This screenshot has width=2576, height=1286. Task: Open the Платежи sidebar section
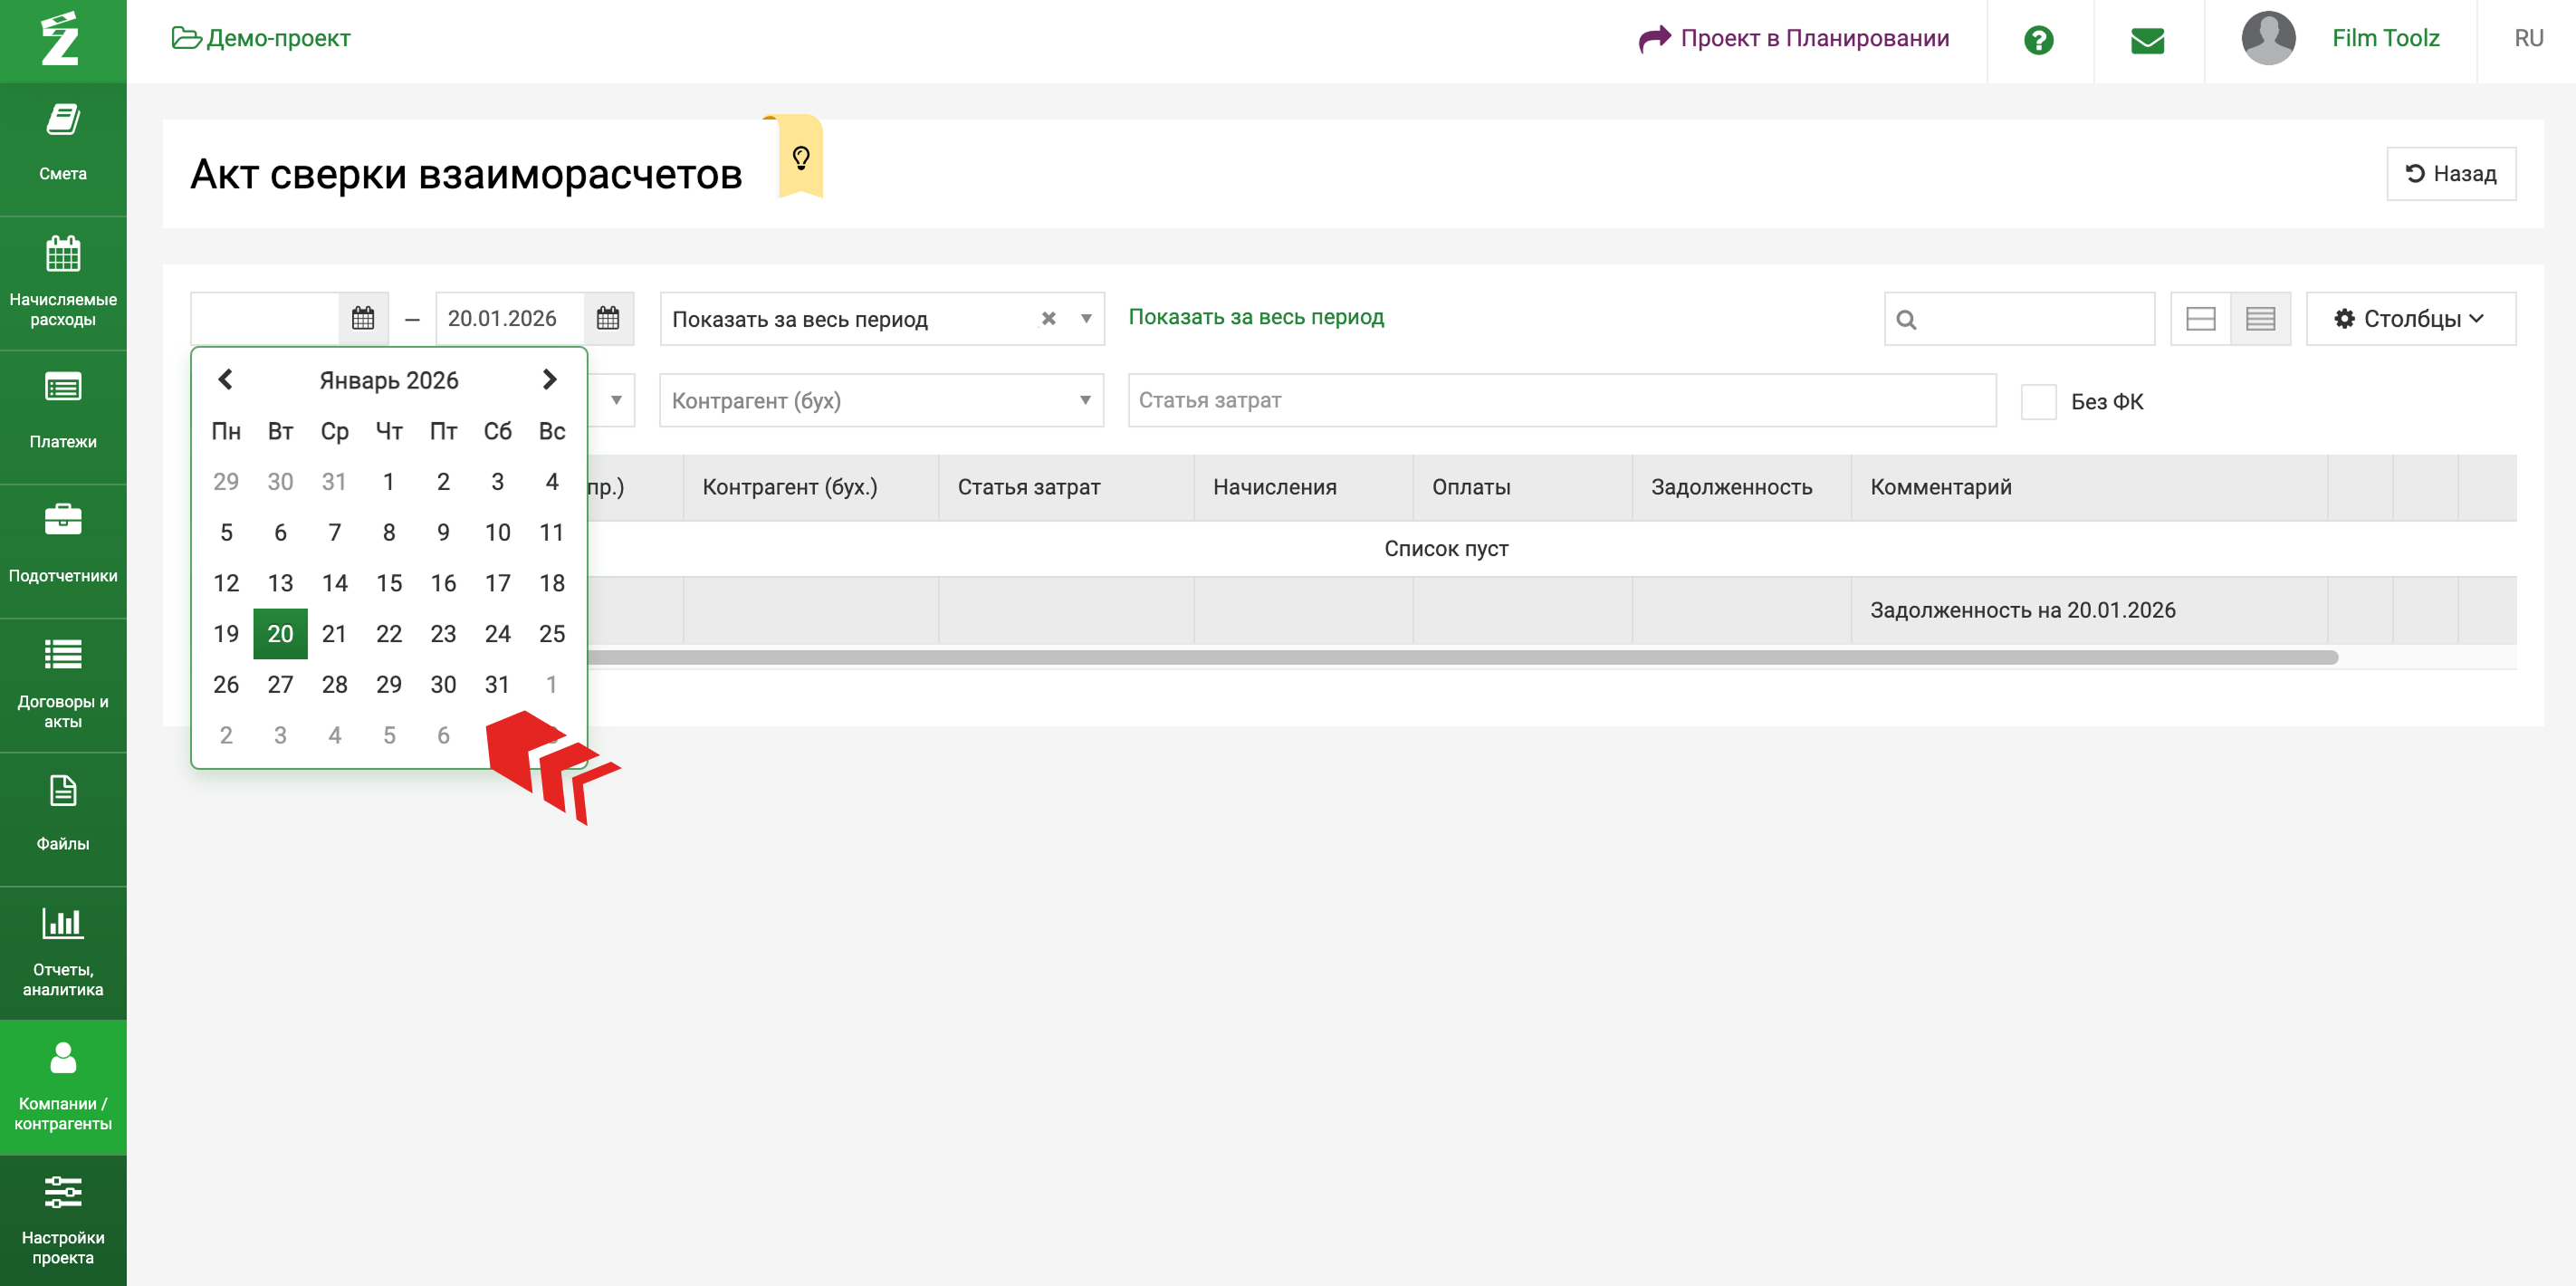(63, 414)
